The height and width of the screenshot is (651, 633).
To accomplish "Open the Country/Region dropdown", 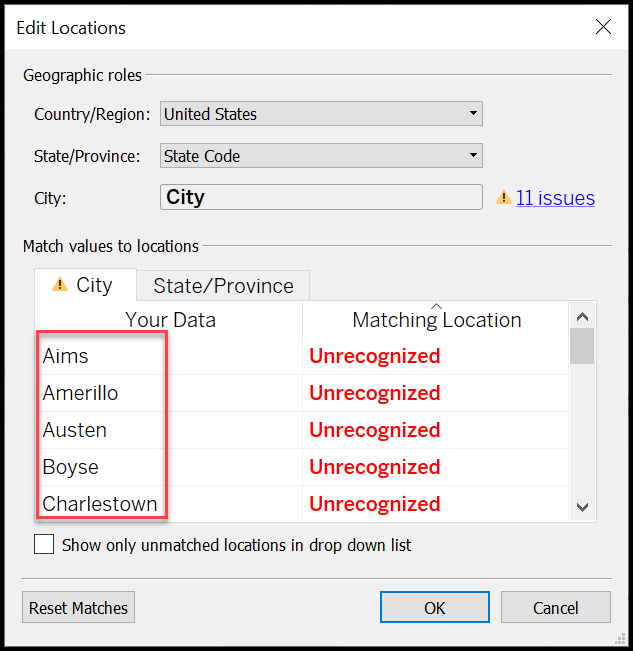I will 321,114.
